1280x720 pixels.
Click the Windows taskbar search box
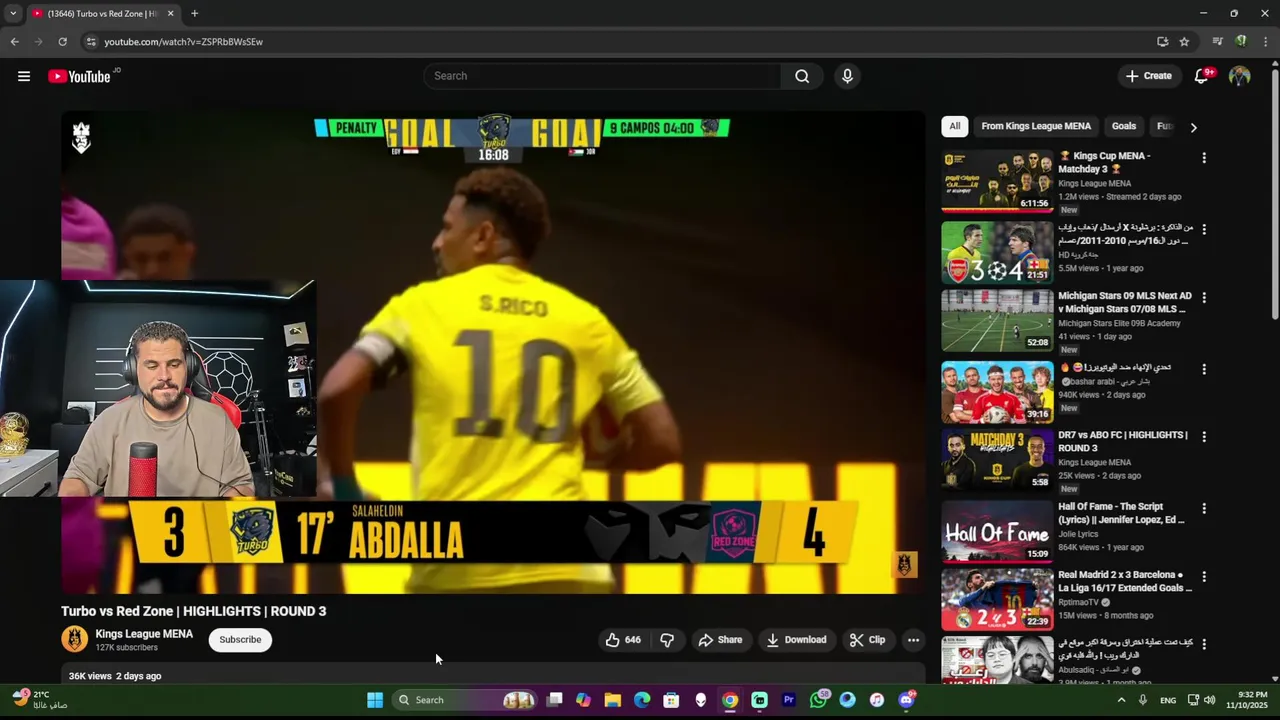(466, 700)
